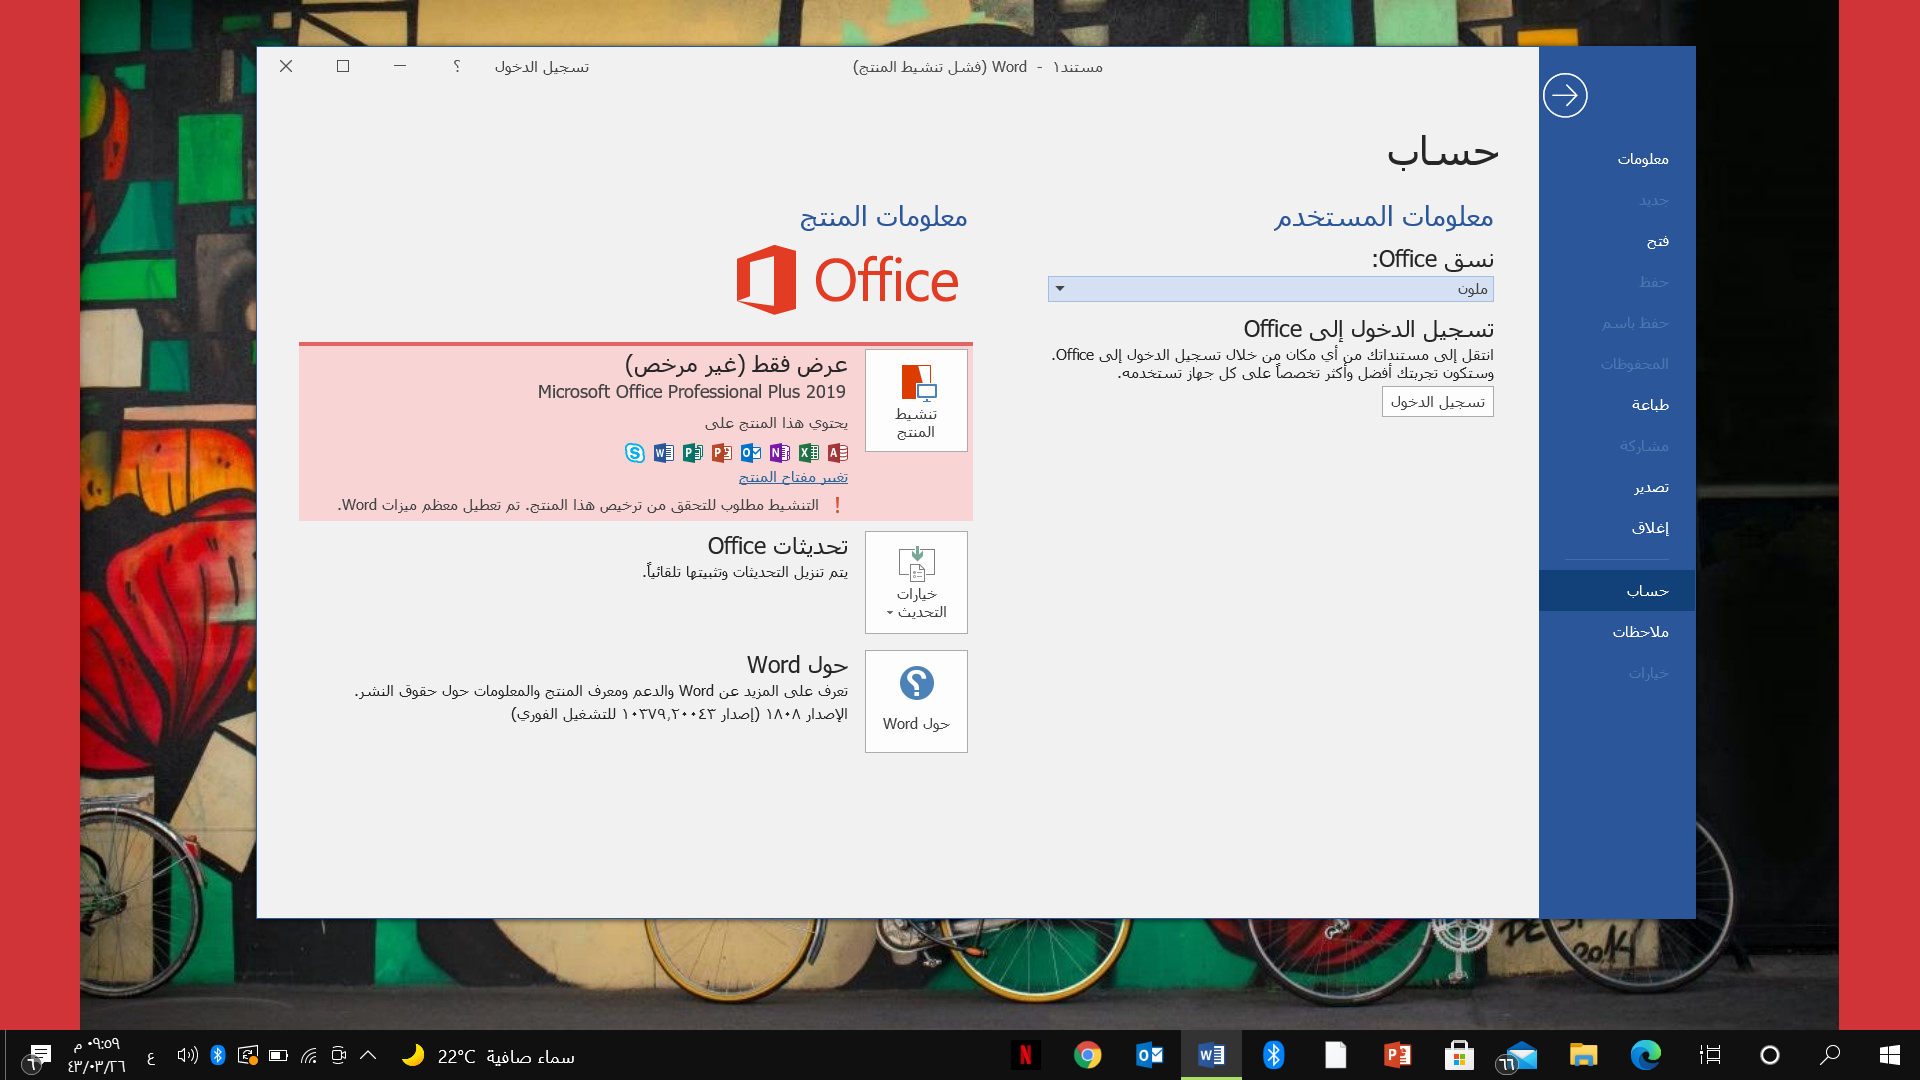Click the red Office logo
The width and height of the screenshot is (1920, 1080).
(847, 280)
